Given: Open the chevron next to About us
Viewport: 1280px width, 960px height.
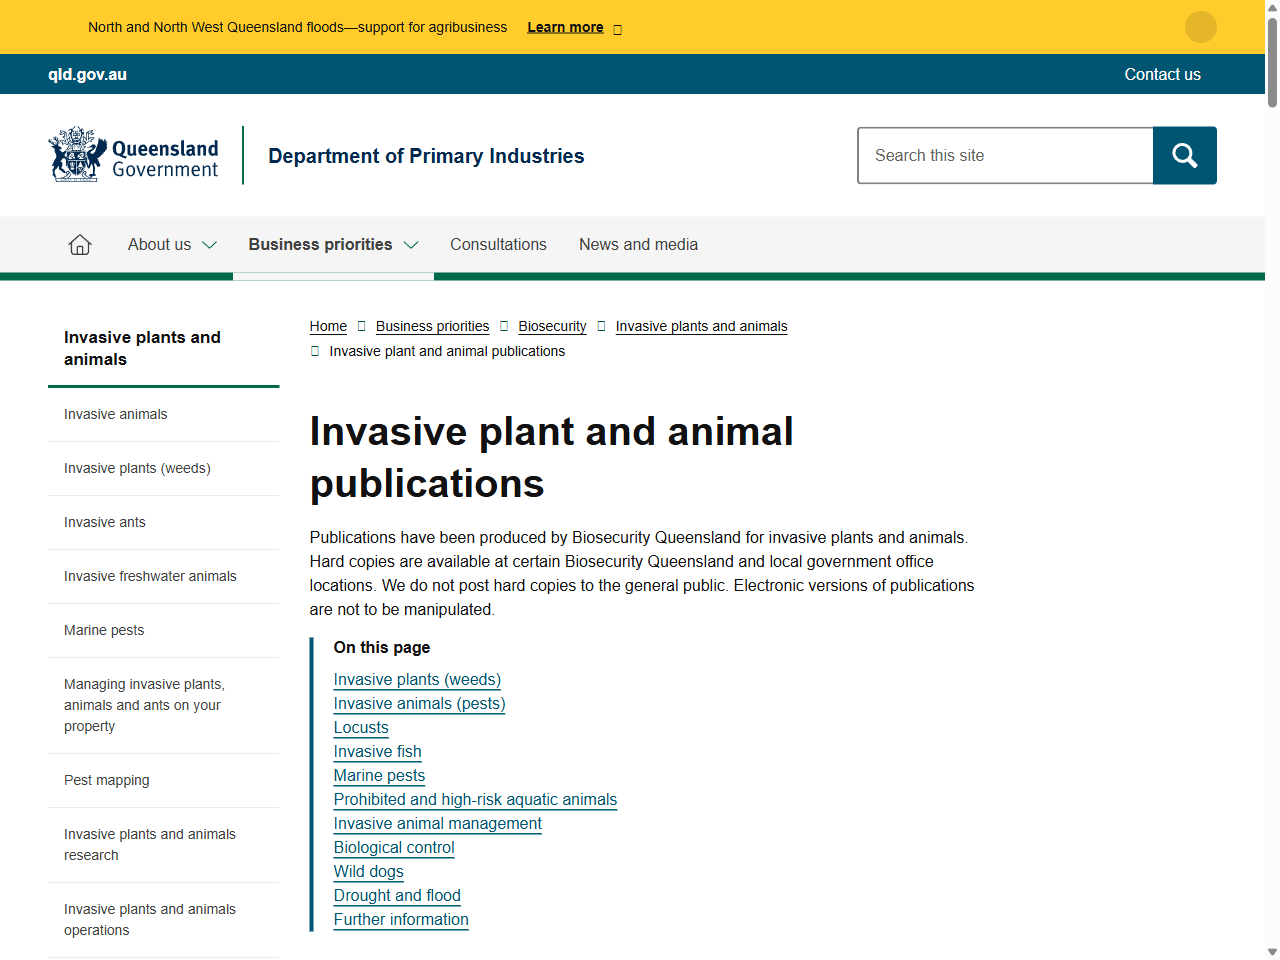Looking at the screenshot, I should click(210, 244).
